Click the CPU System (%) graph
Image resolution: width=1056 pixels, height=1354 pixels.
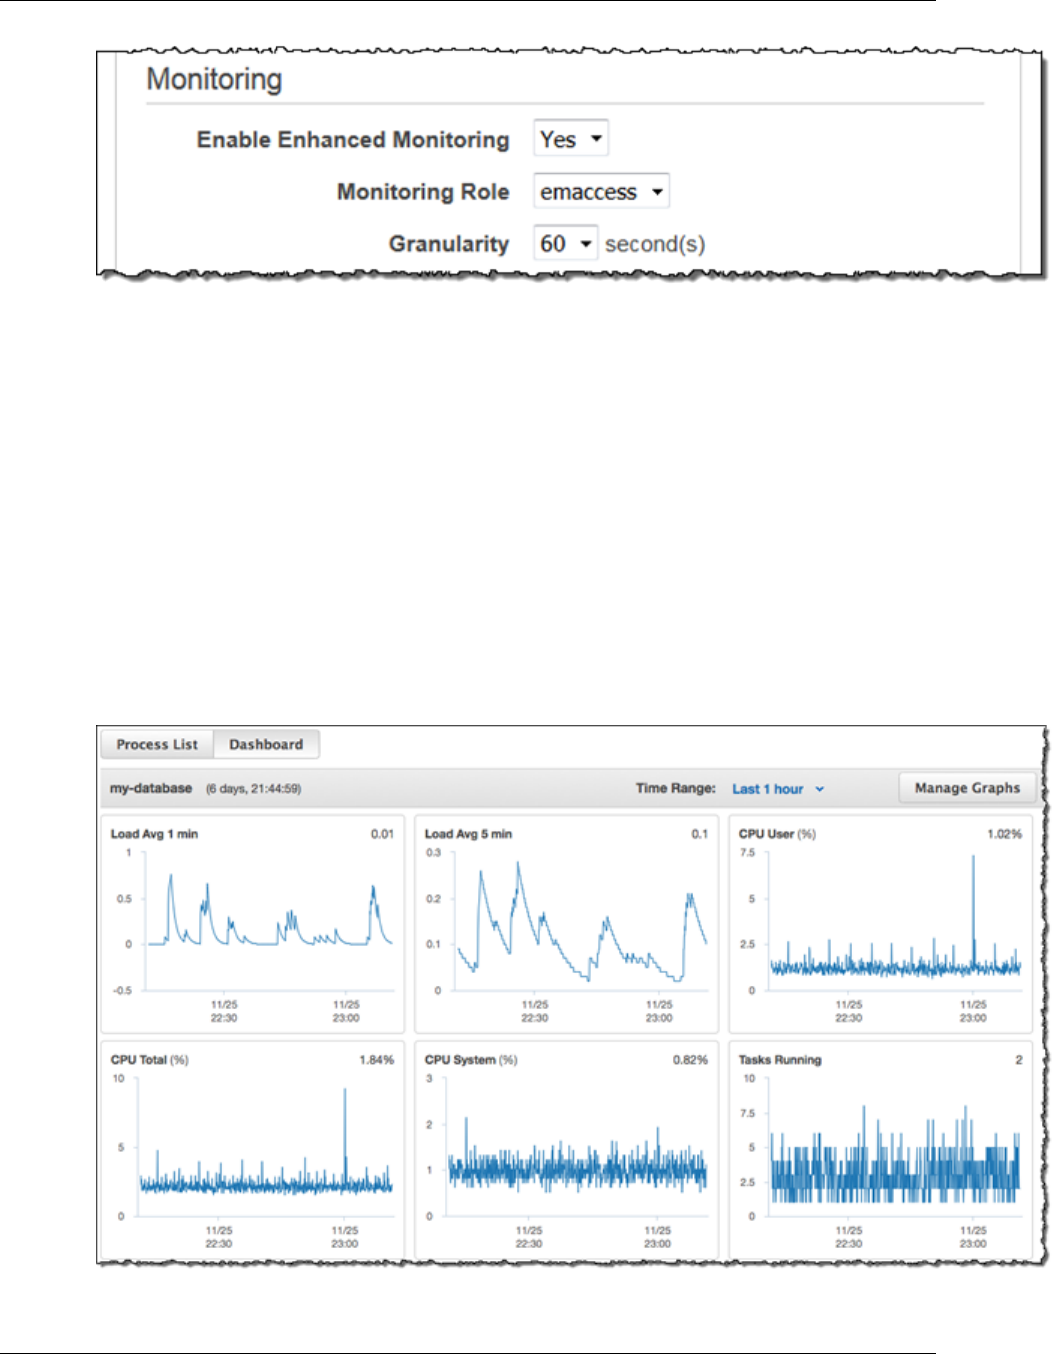click(566, 1150)
